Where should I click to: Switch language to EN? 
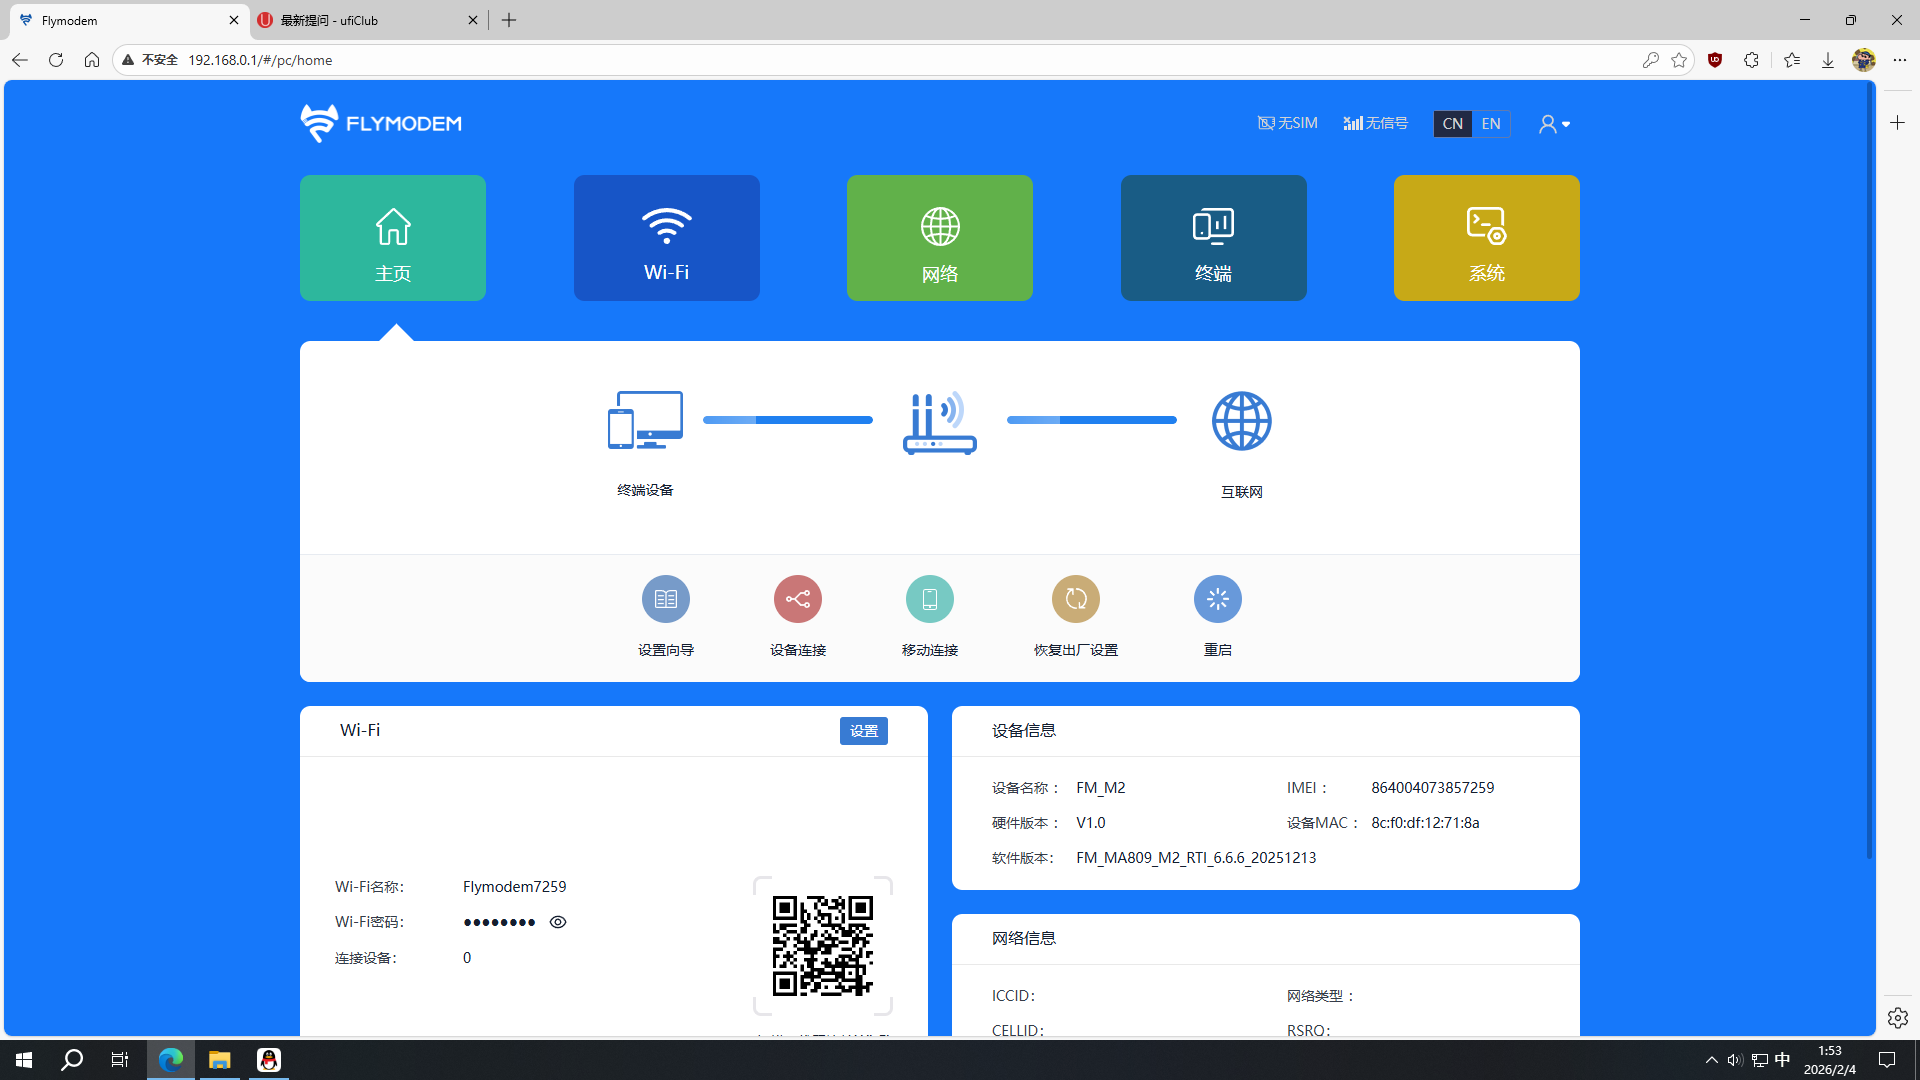click(x=1490, y=124)
